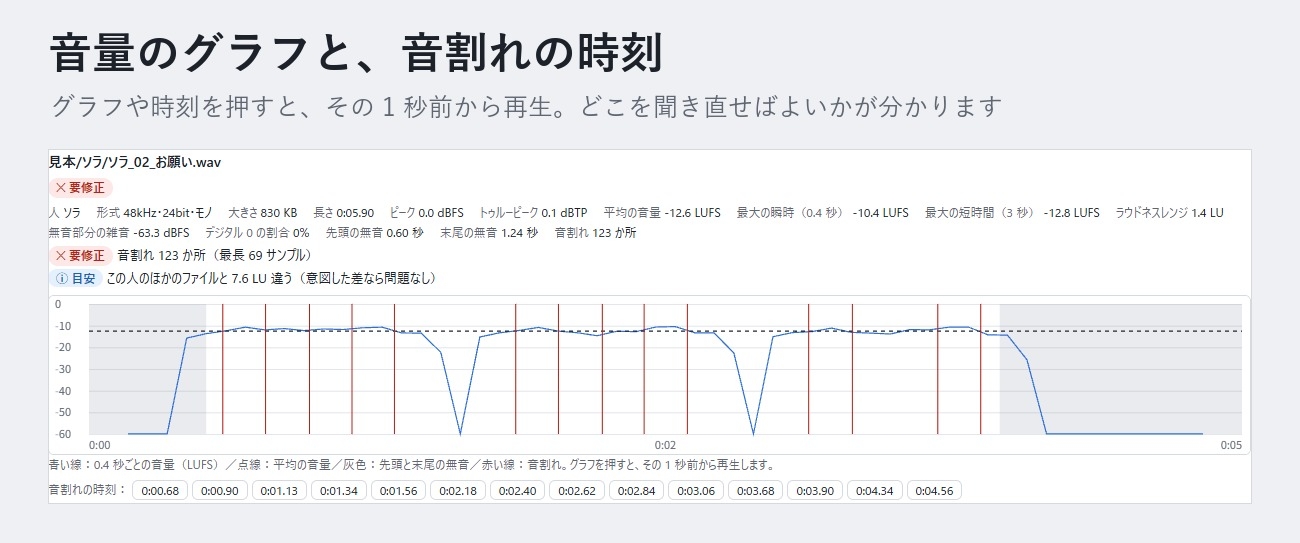Jump to clipping at 0:03.68
The height and width of the screenshot is (543, 1300).
[756, 490]
